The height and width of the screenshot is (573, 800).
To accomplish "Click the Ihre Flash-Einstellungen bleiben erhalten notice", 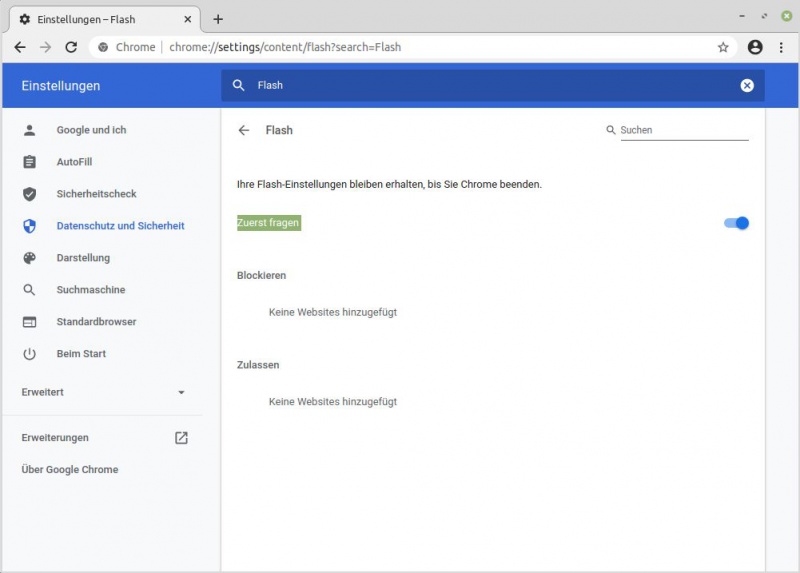I will pyautogui.click(x=389, y=185).
